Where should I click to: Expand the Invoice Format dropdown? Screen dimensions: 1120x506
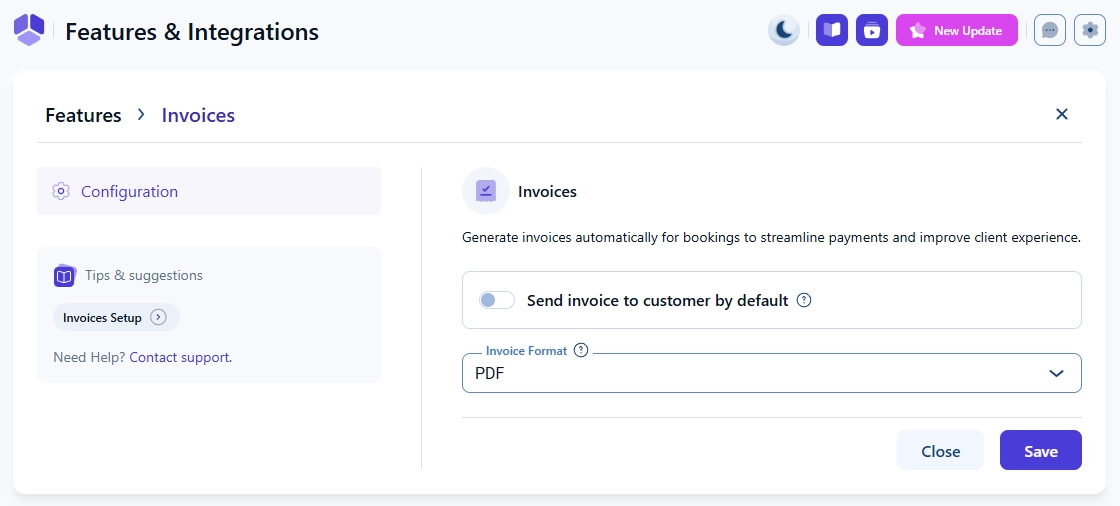click(771, 373)
